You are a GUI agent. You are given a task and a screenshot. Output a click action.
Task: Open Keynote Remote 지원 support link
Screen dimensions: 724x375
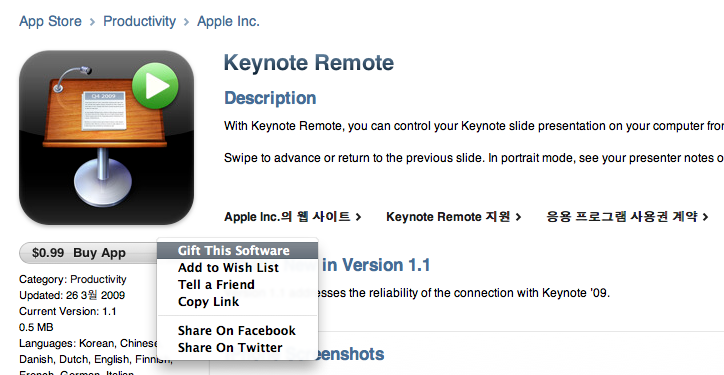(x=448, y=217)
